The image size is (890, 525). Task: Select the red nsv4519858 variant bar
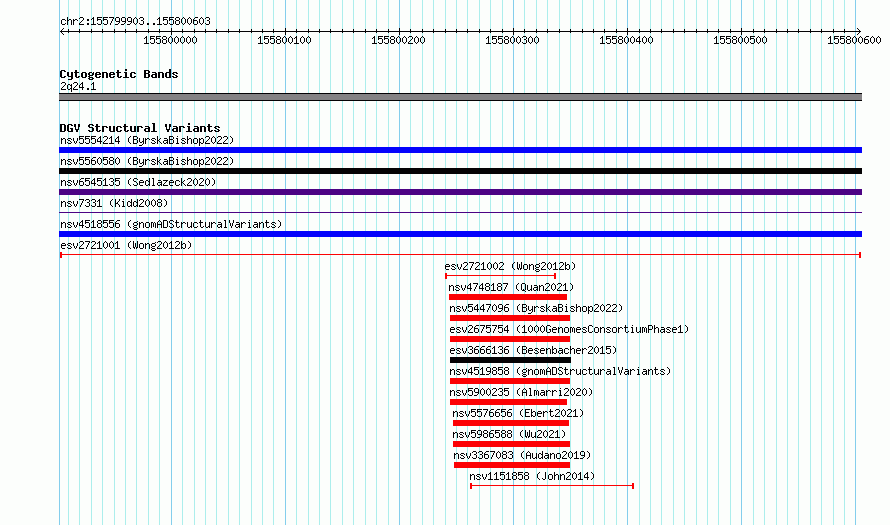pos(510,381)
